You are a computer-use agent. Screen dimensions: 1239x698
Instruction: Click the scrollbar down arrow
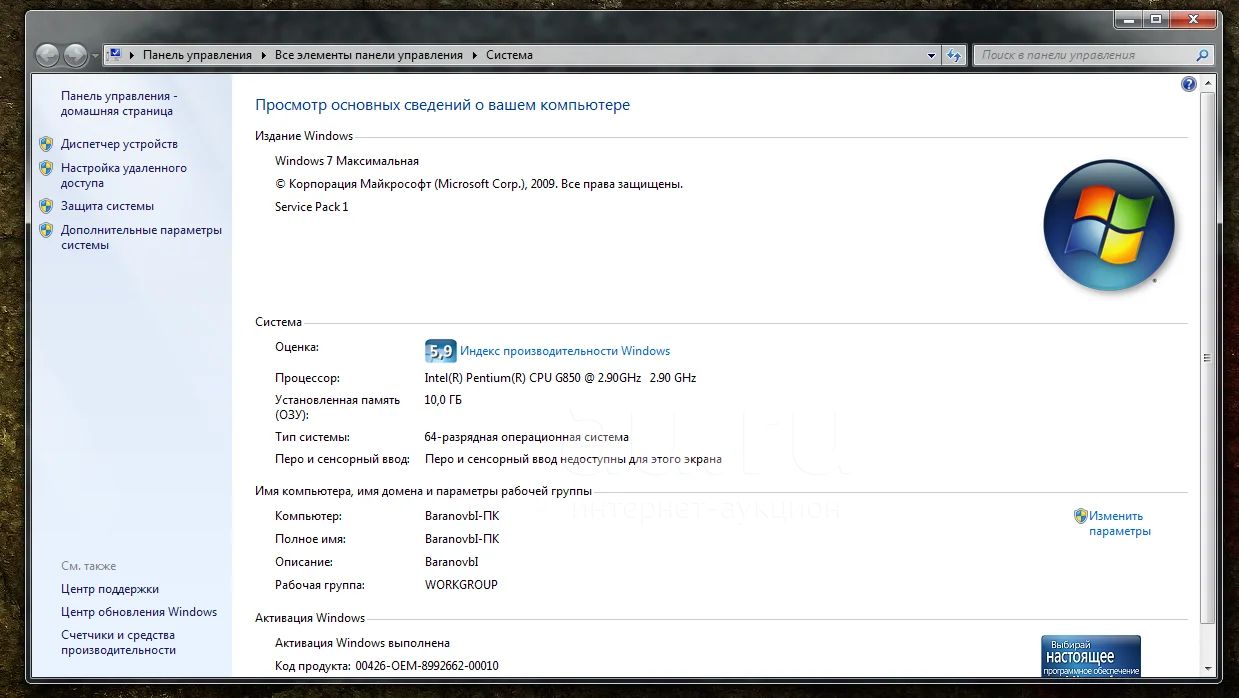pyautogui.click(x=1208, y=669)
